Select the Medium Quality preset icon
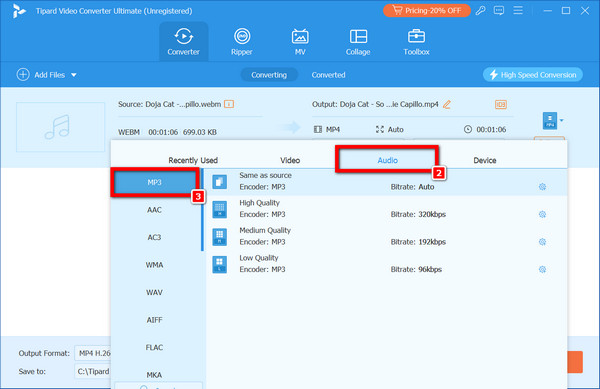Screen dimensions: 600x389 click(220, 237)
